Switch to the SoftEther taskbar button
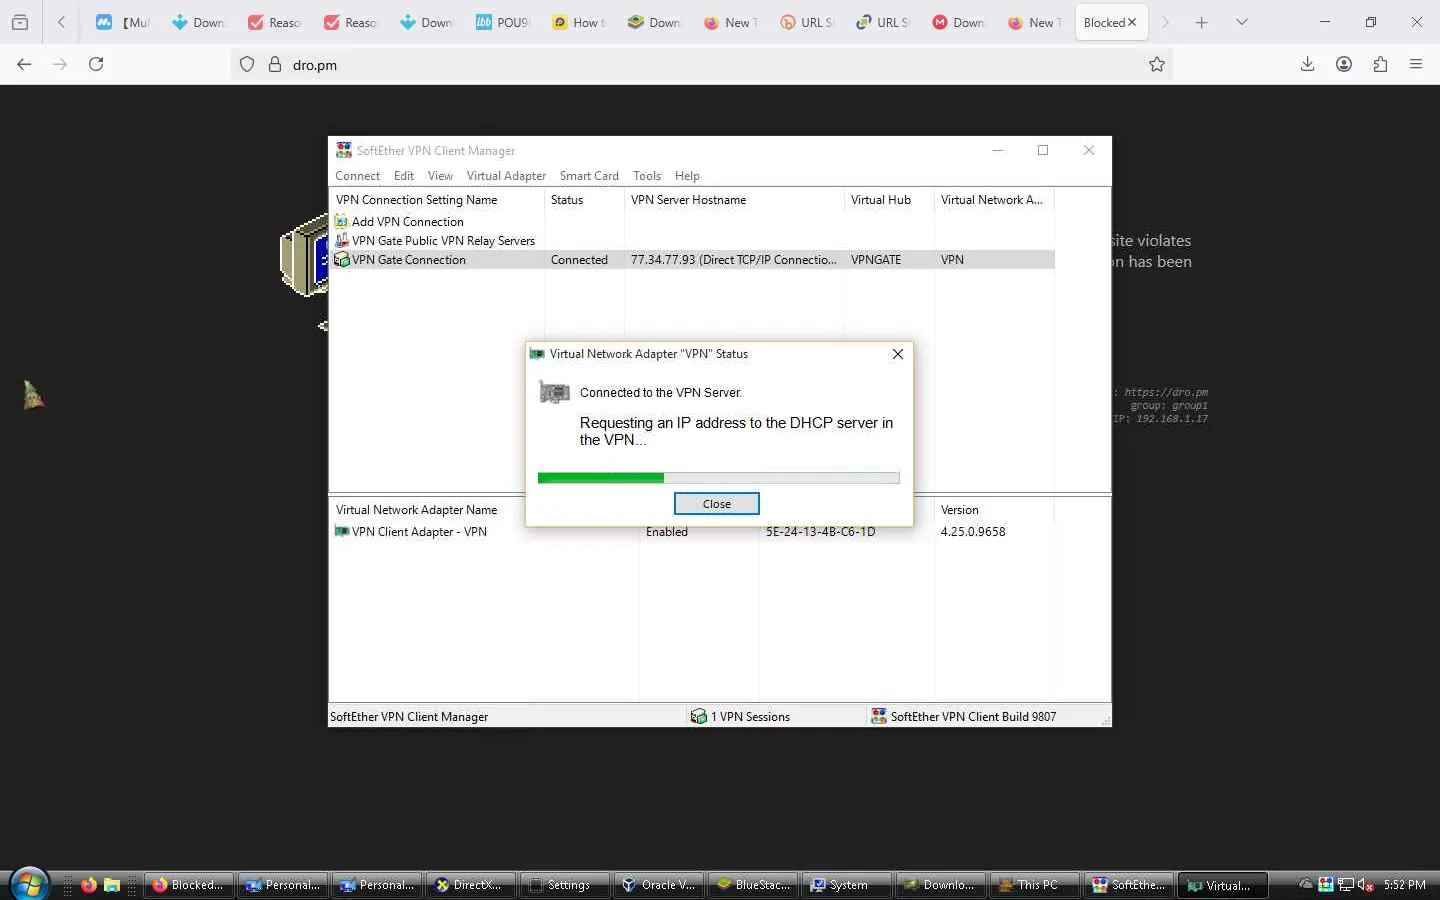1440x900 pixels. click(x=1129, y=885)
